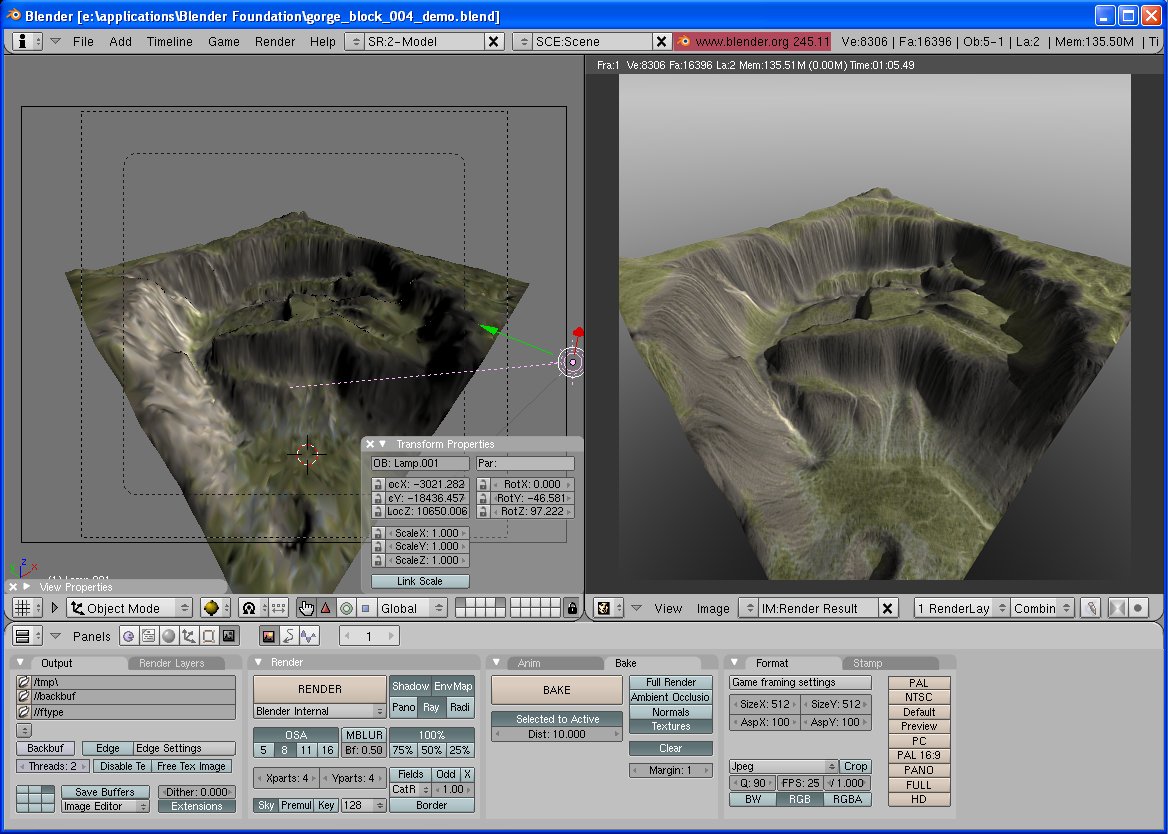Select the rotate manipulator ring icon
The height and width of the screenshot is (834, 1168).
(x=346, y=608)
